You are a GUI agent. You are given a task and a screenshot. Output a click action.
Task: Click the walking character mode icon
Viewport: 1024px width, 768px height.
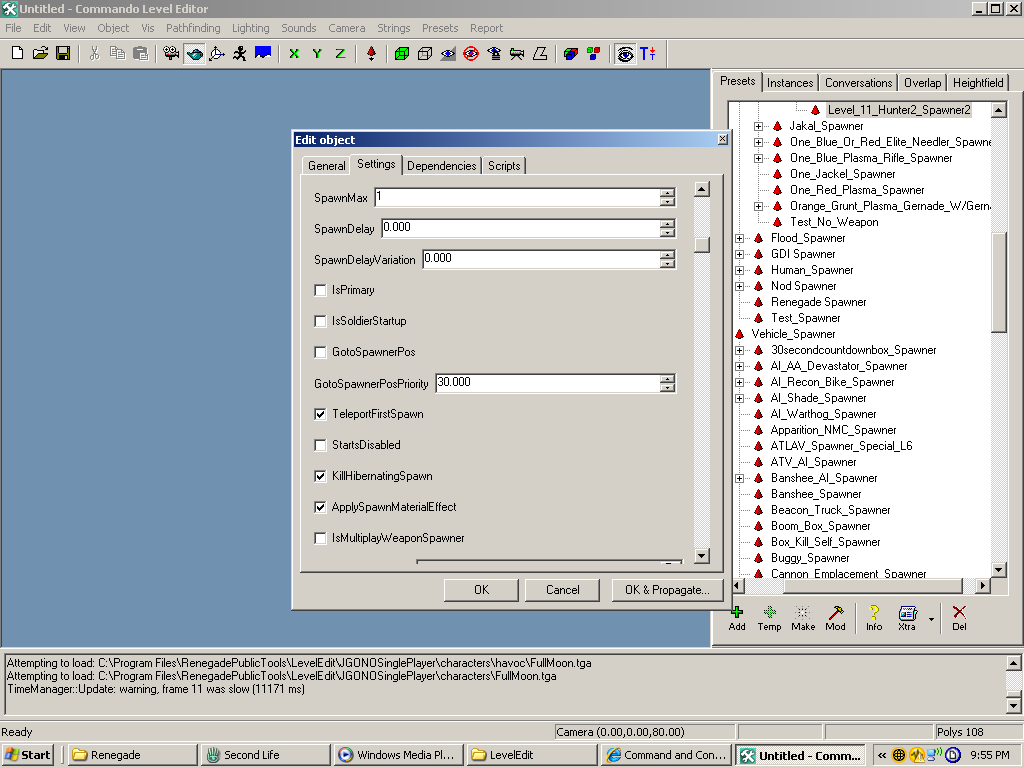tap(240, 53)
